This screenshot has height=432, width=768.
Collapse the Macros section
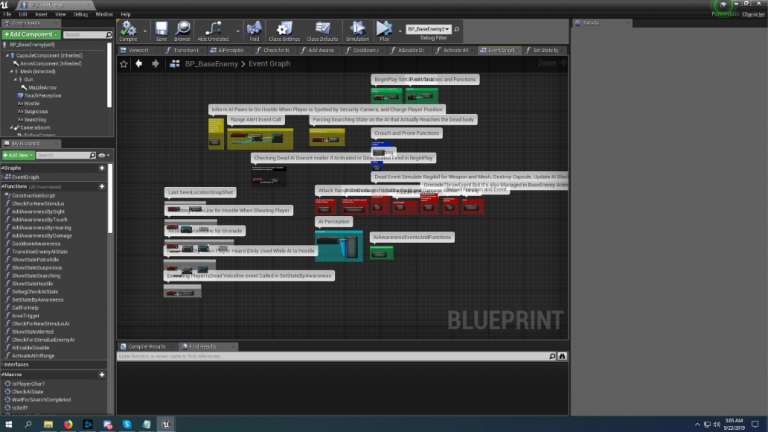(x=2, y=375)
